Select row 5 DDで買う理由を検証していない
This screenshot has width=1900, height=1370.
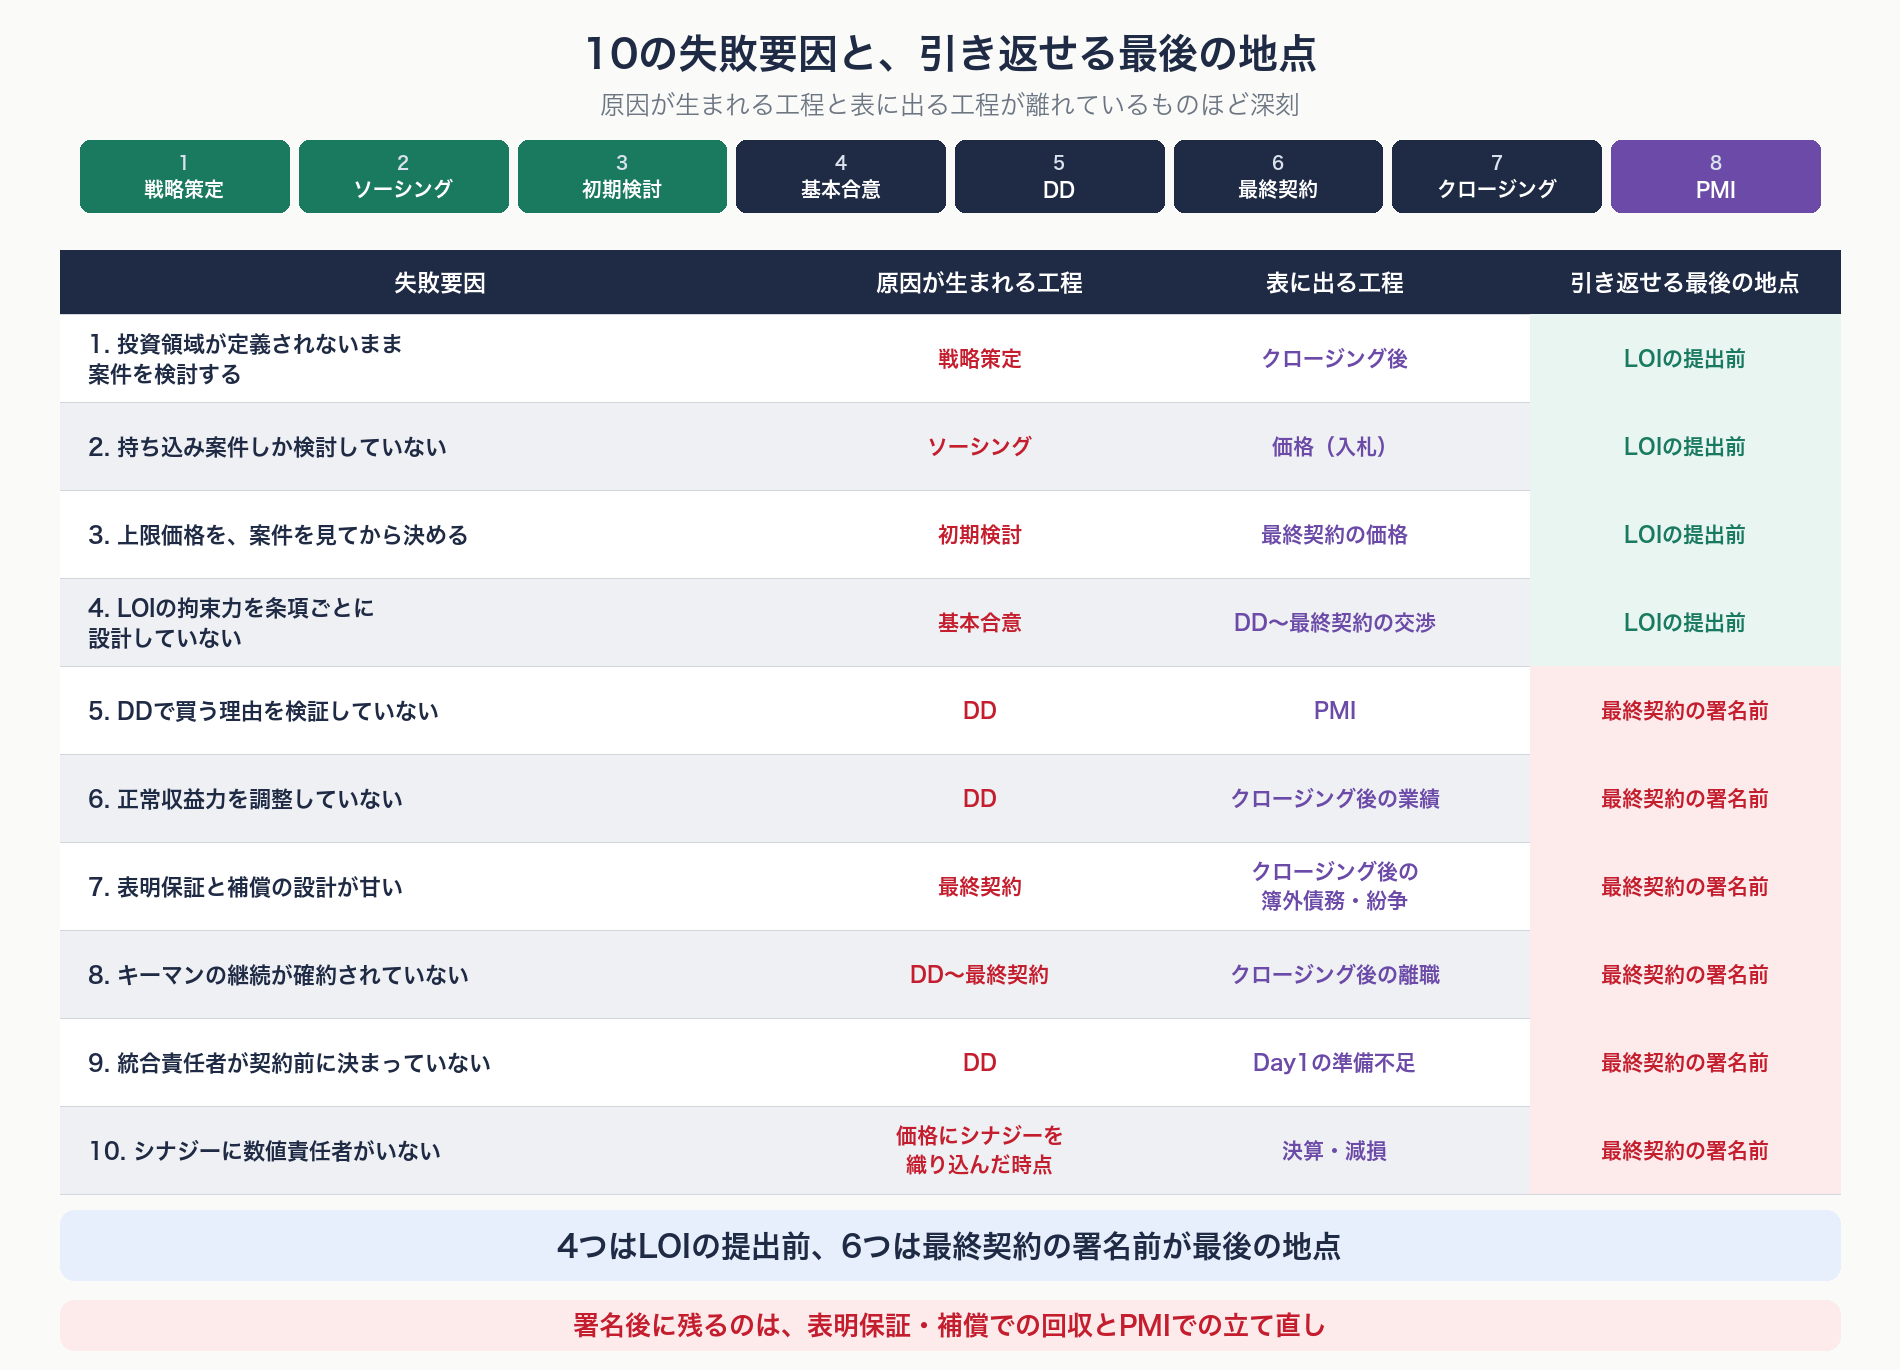coord(263,711)
